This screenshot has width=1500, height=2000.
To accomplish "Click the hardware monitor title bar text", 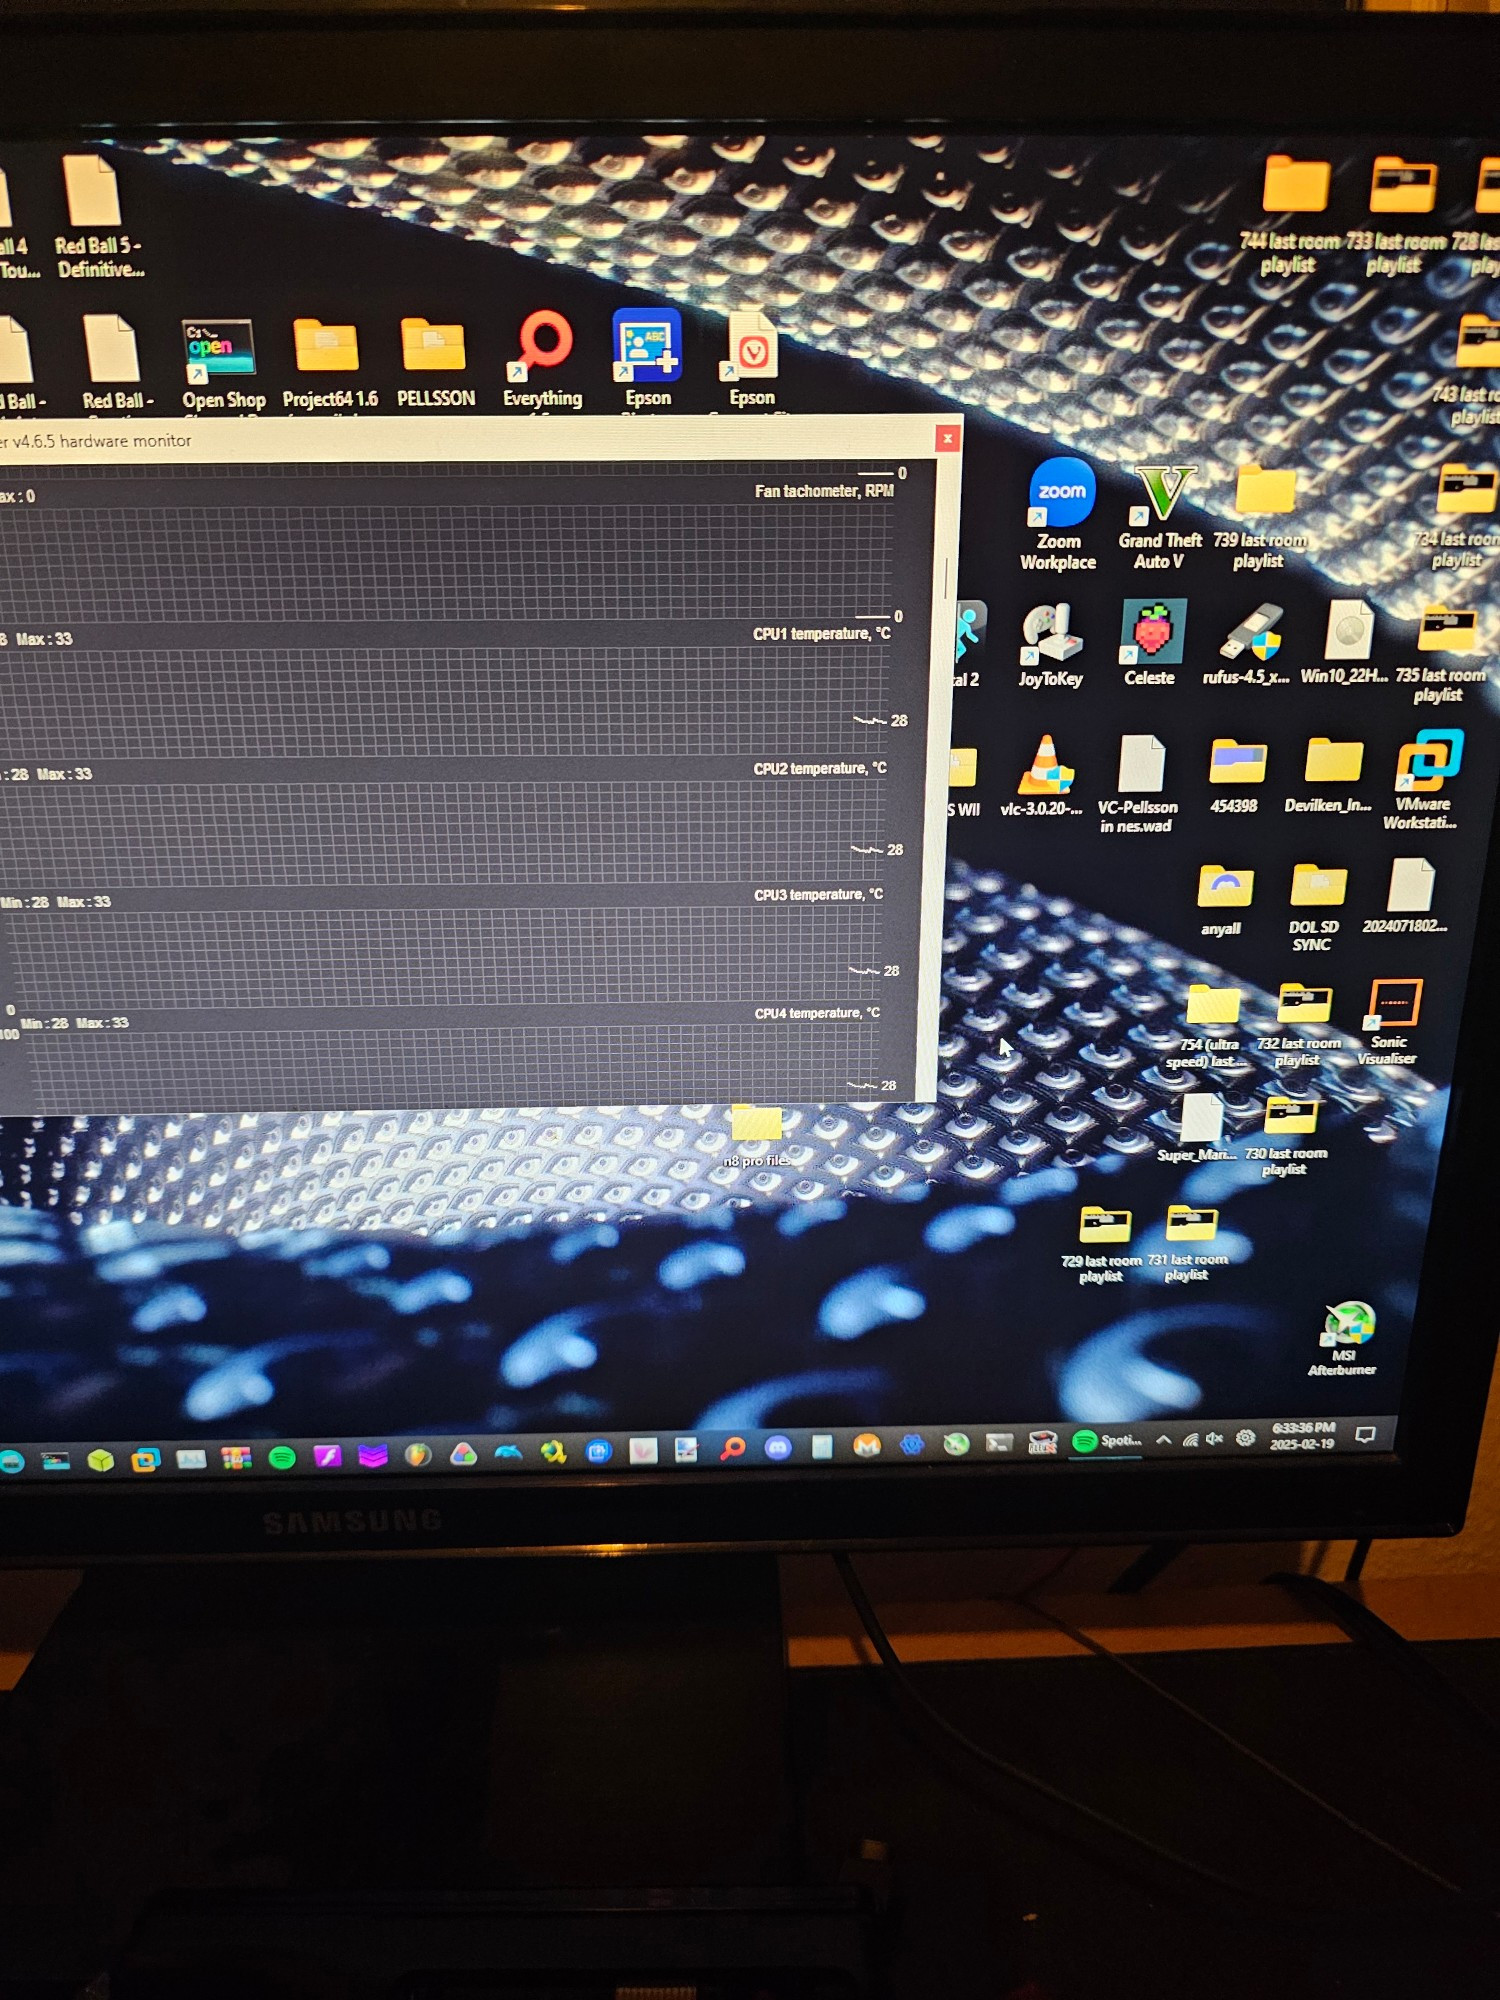I will click(98, 441).
